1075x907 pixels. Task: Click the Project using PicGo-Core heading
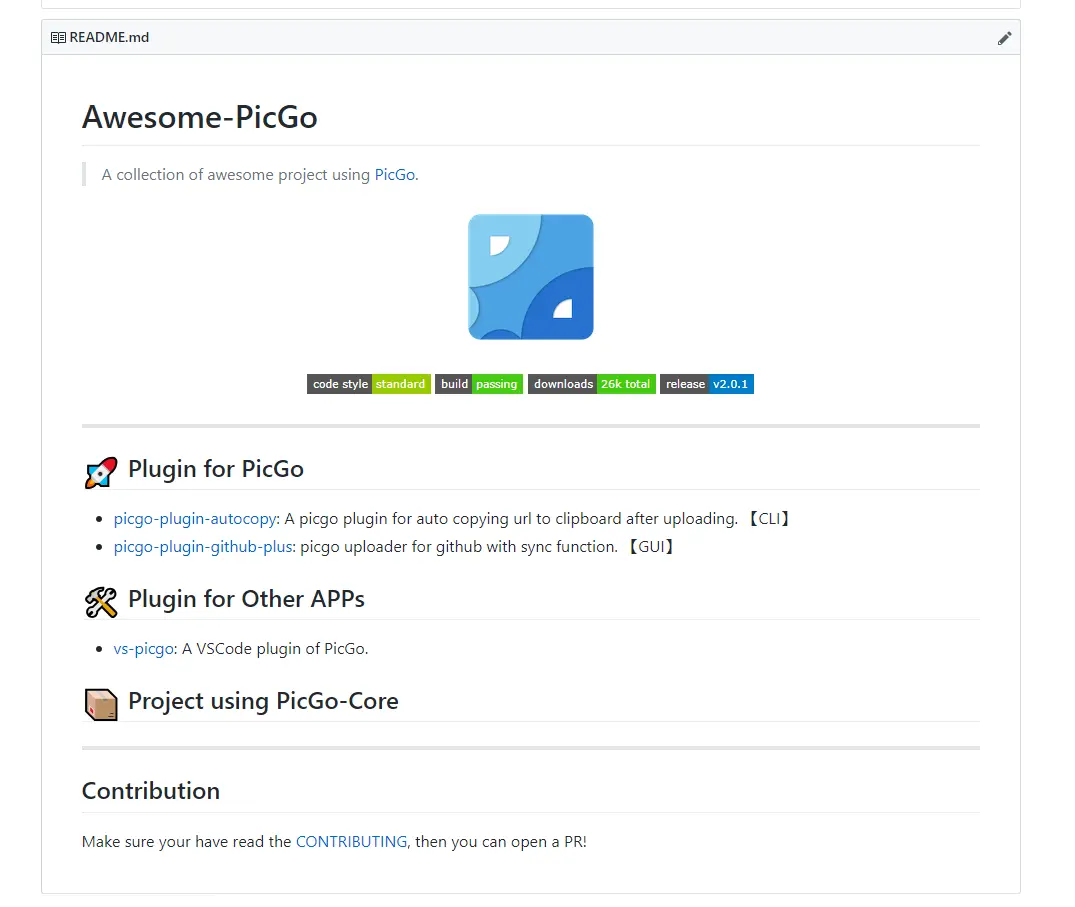[263, 701]
